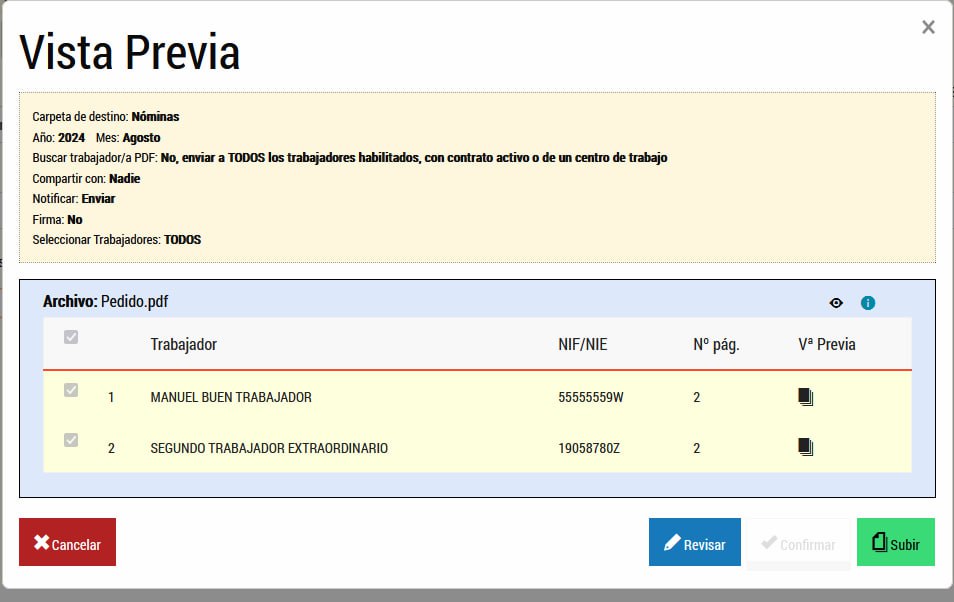Screen dimensions: 954x602
Task: Click the Compartir con value Nadie
Action: tap(125, 178)
